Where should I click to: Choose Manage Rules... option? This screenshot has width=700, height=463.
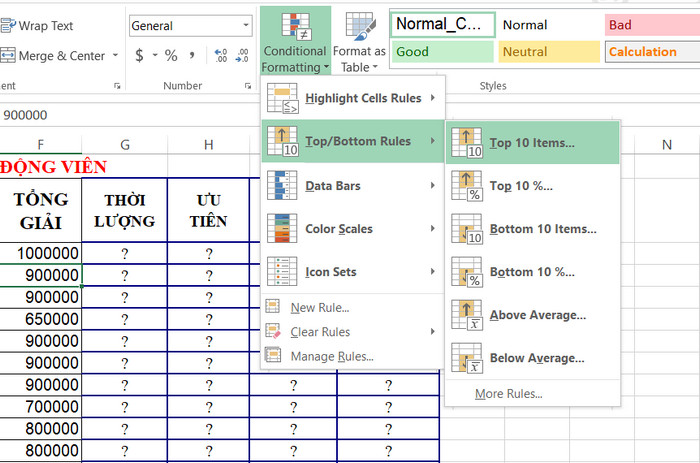coord(353,356)
